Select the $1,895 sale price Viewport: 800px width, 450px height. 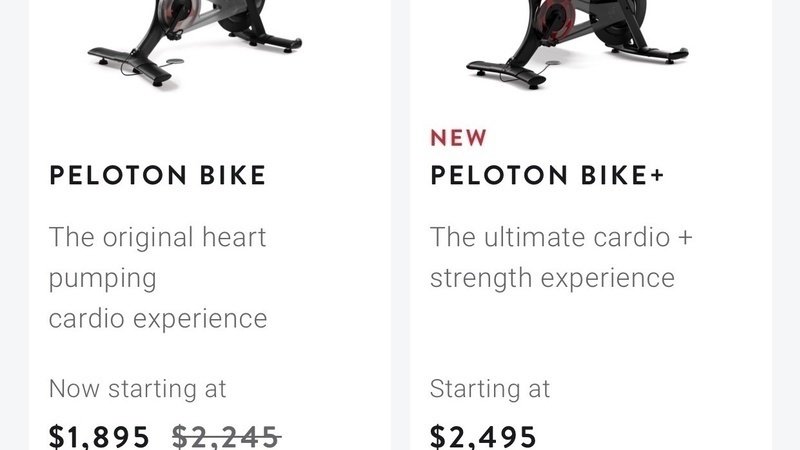tap(100, 436)
